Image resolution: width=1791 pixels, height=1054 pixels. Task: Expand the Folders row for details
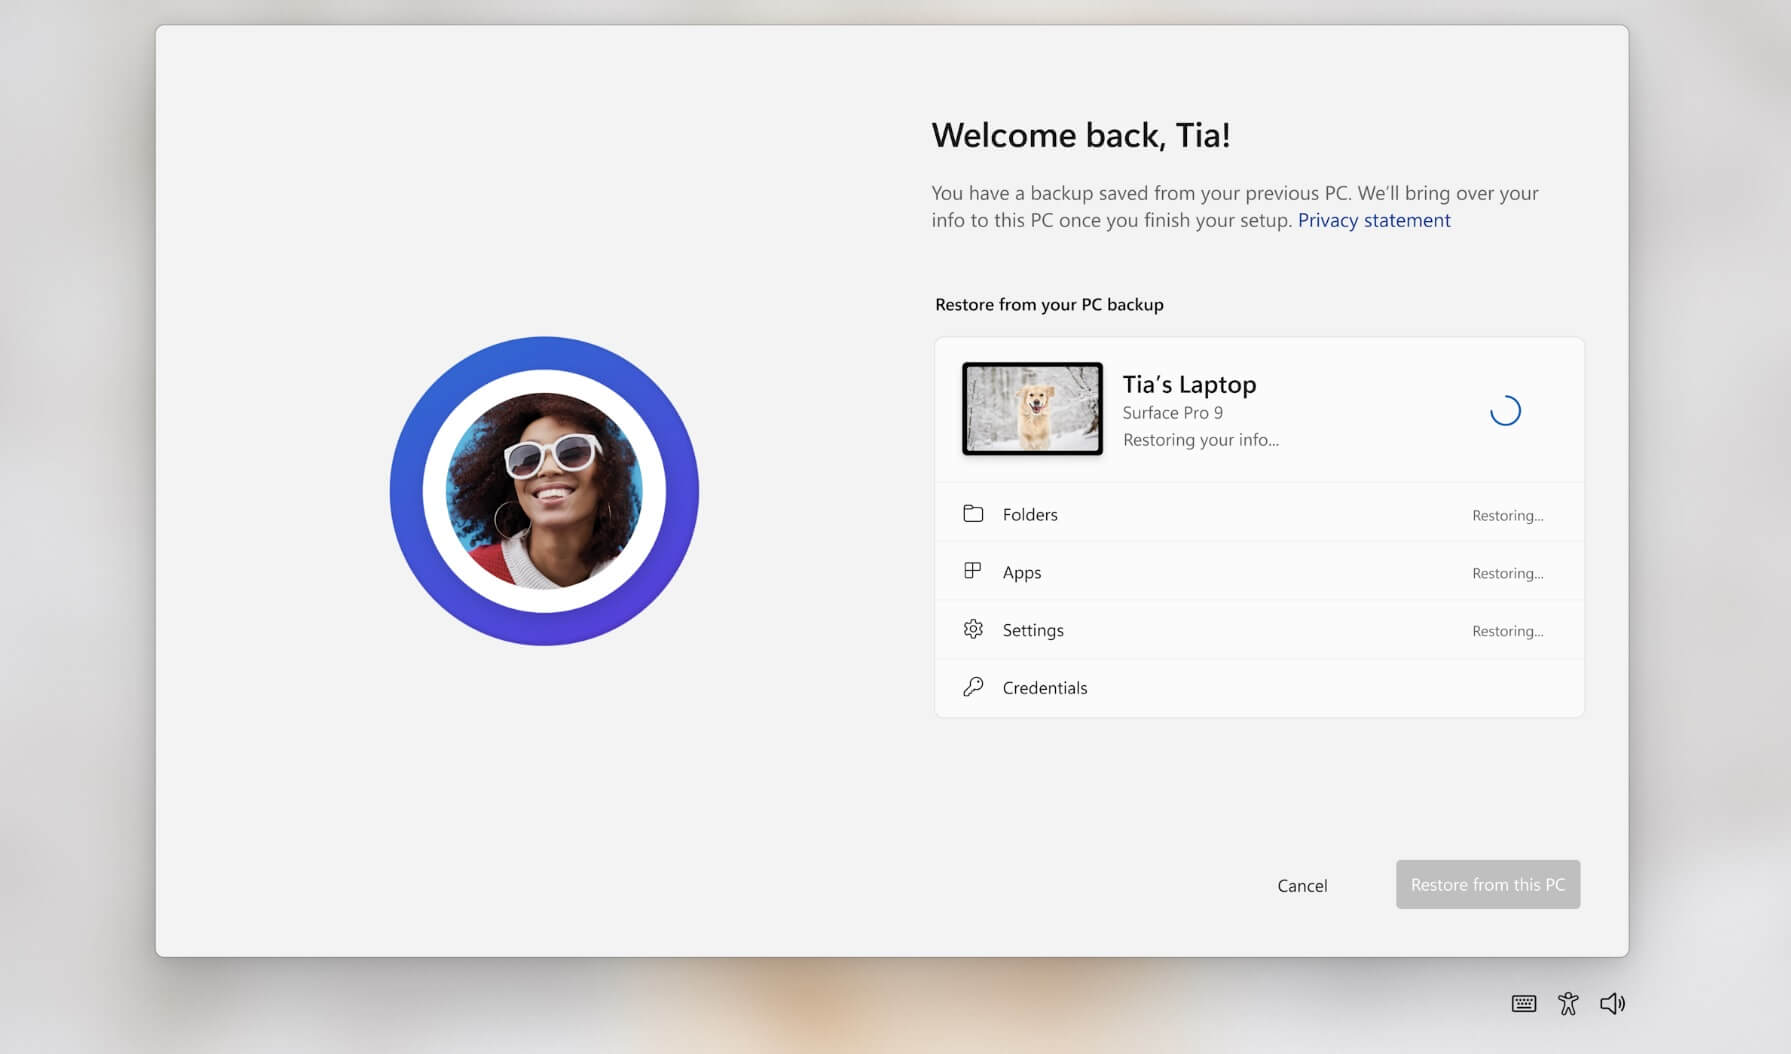point(1258,513)
